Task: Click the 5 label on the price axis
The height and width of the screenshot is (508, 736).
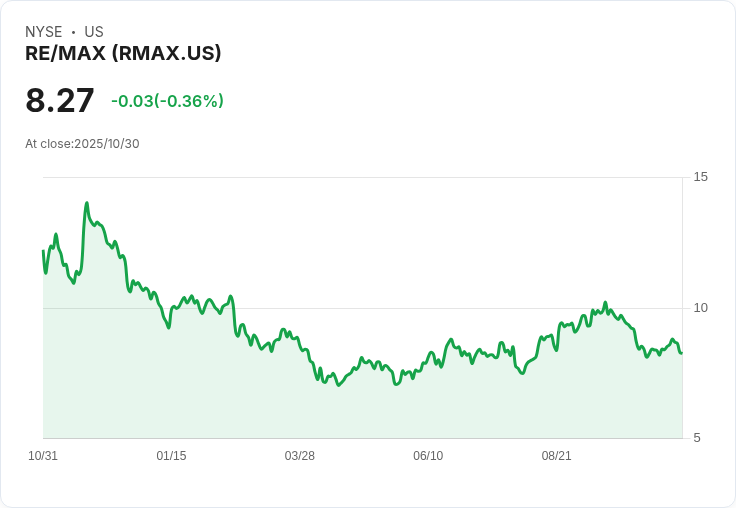Action: coord(697,438)
